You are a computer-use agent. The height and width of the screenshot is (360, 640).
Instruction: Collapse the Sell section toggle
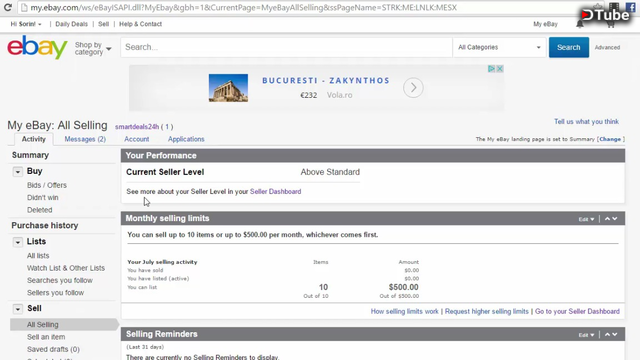(x=18, y=309)
